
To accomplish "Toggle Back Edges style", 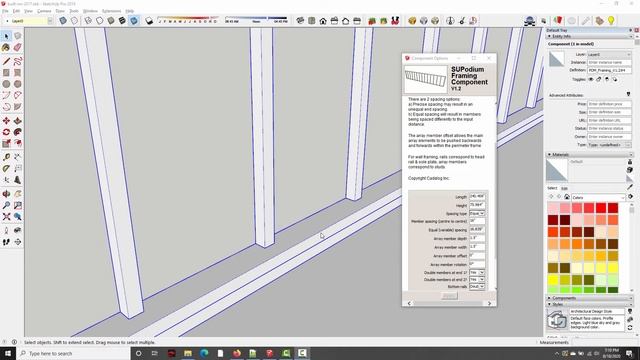I will click(74, 21).
